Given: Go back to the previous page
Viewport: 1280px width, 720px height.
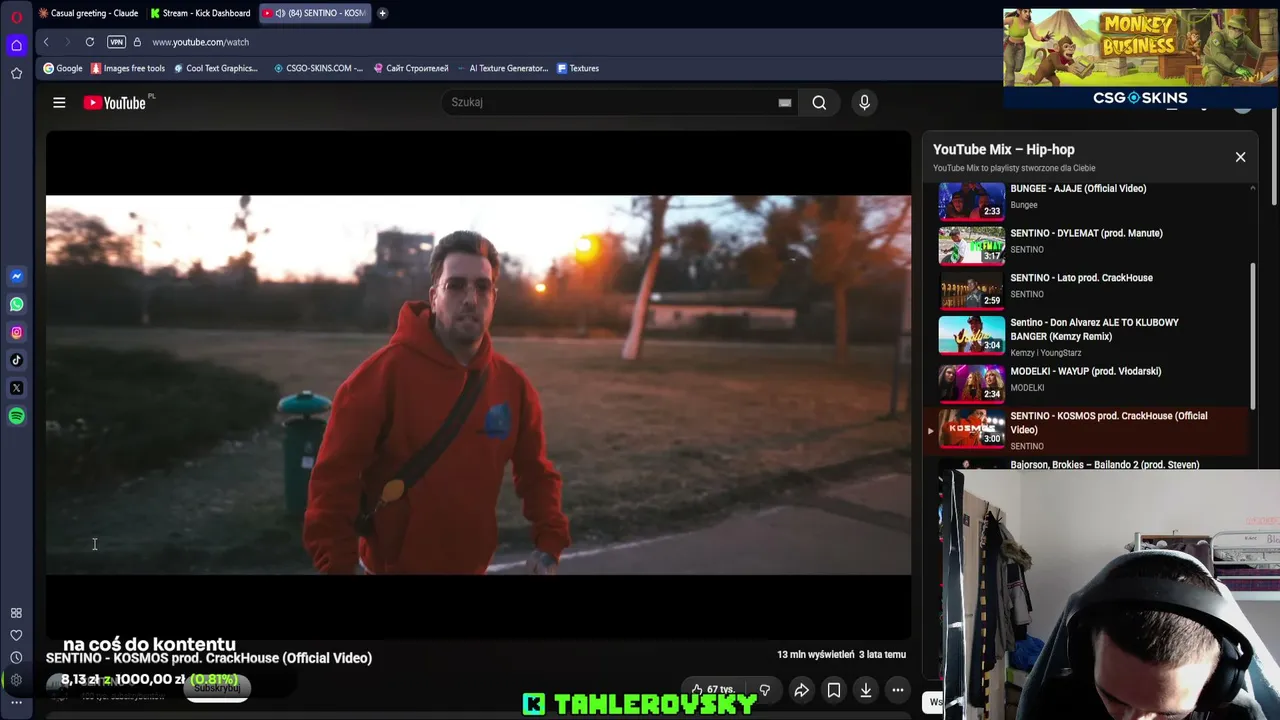Looking at the screenshot, I should point(46,42).
